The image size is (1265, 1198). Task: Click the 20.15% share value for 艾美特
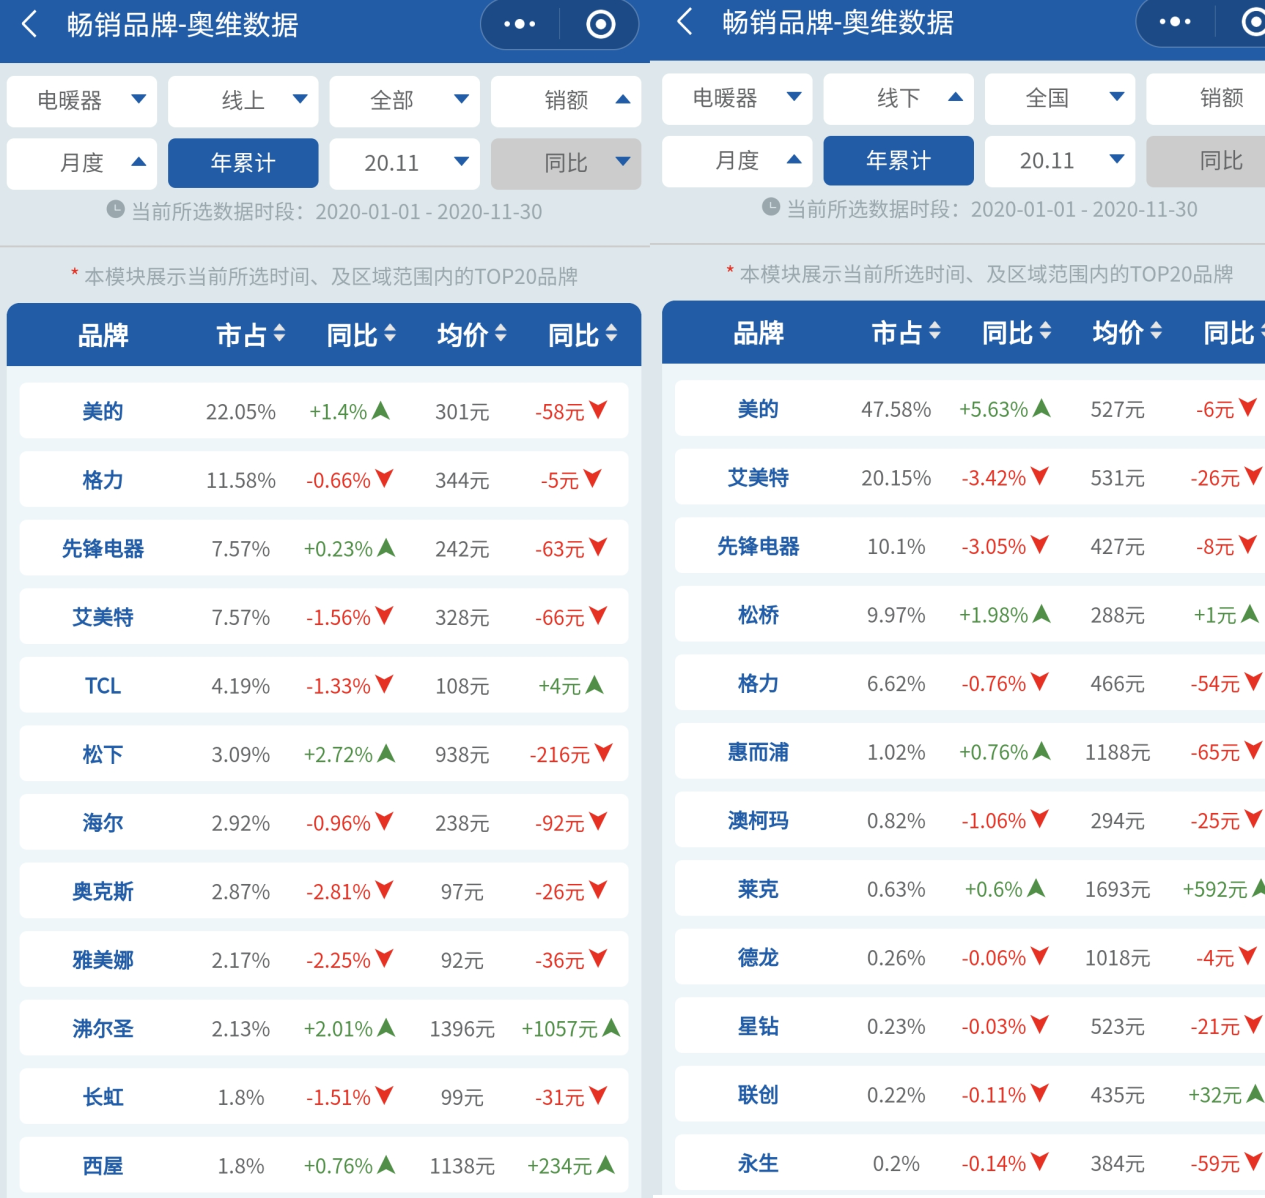pyautogui.click(x=896, y=479)
